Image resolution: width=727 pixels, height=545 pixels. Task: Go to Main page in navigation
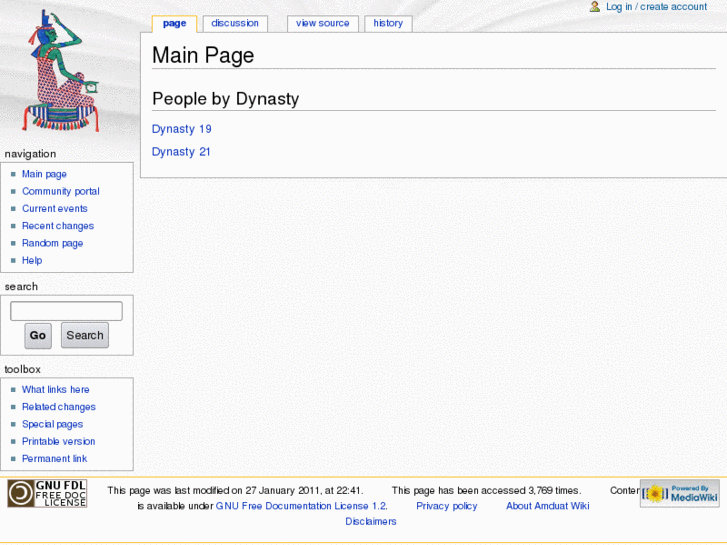pos(45,174)
